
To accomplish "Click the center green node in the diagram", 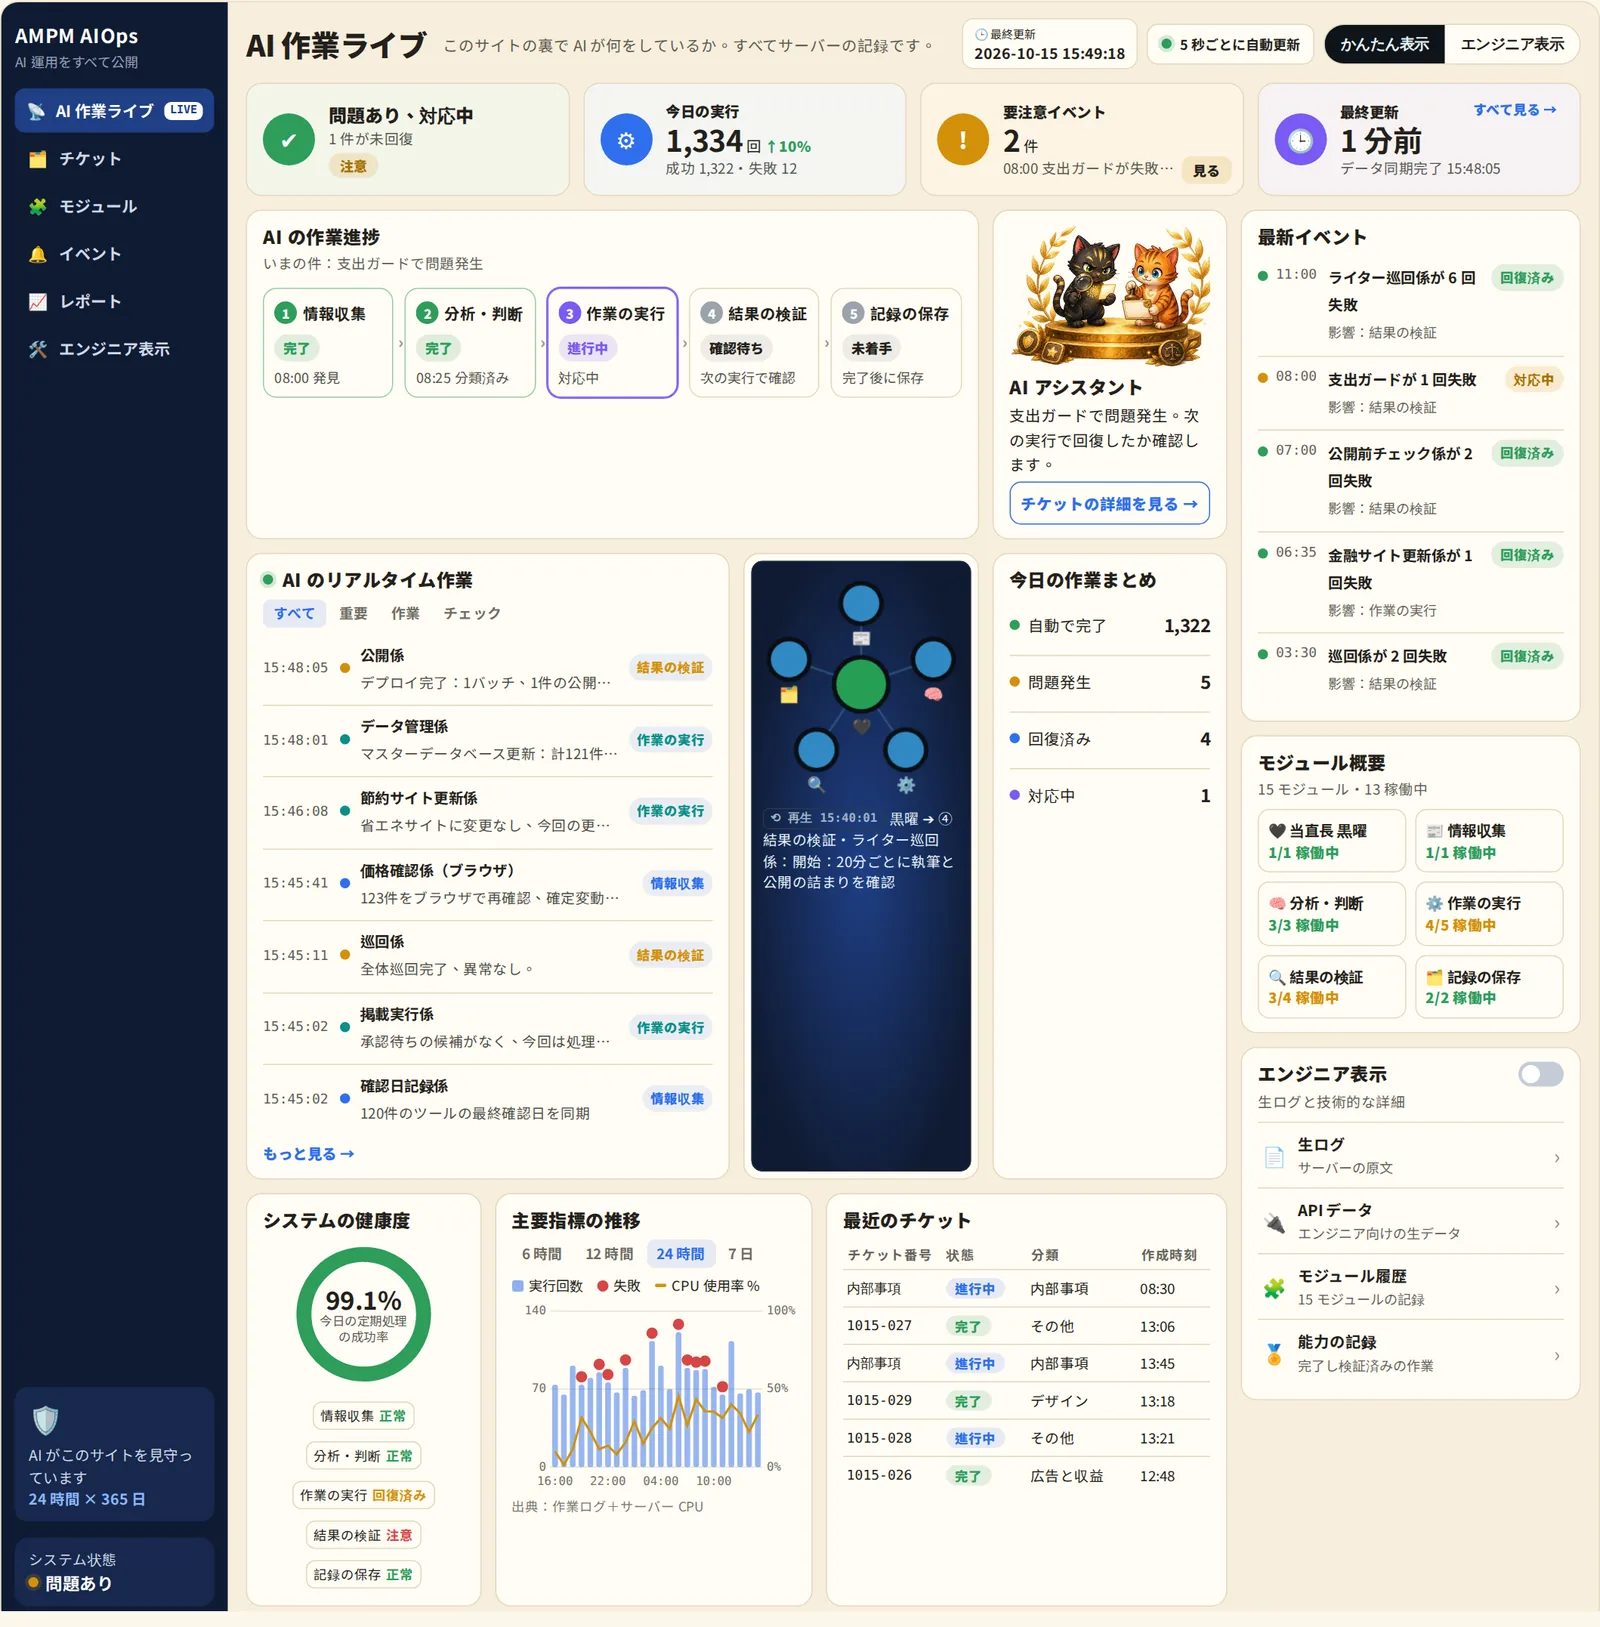I will 861,685.
